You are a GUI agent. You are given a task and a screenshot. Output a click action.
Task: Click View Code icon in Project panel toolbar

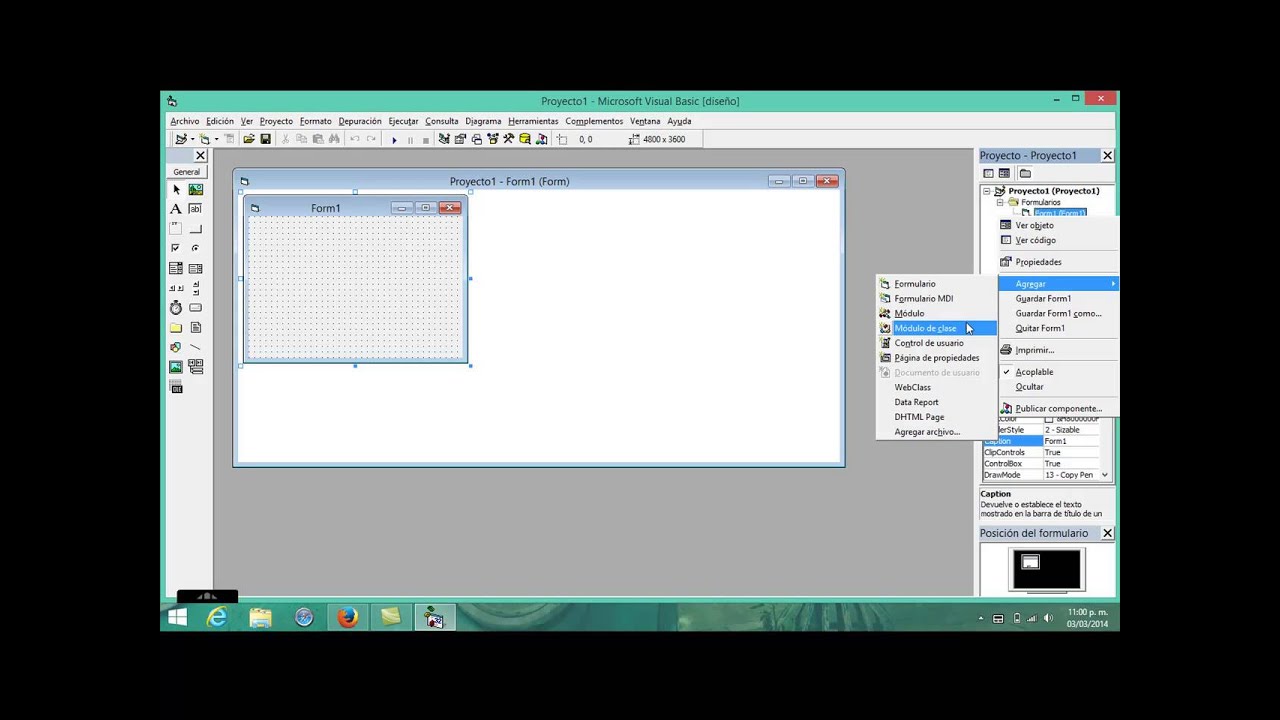988,173
